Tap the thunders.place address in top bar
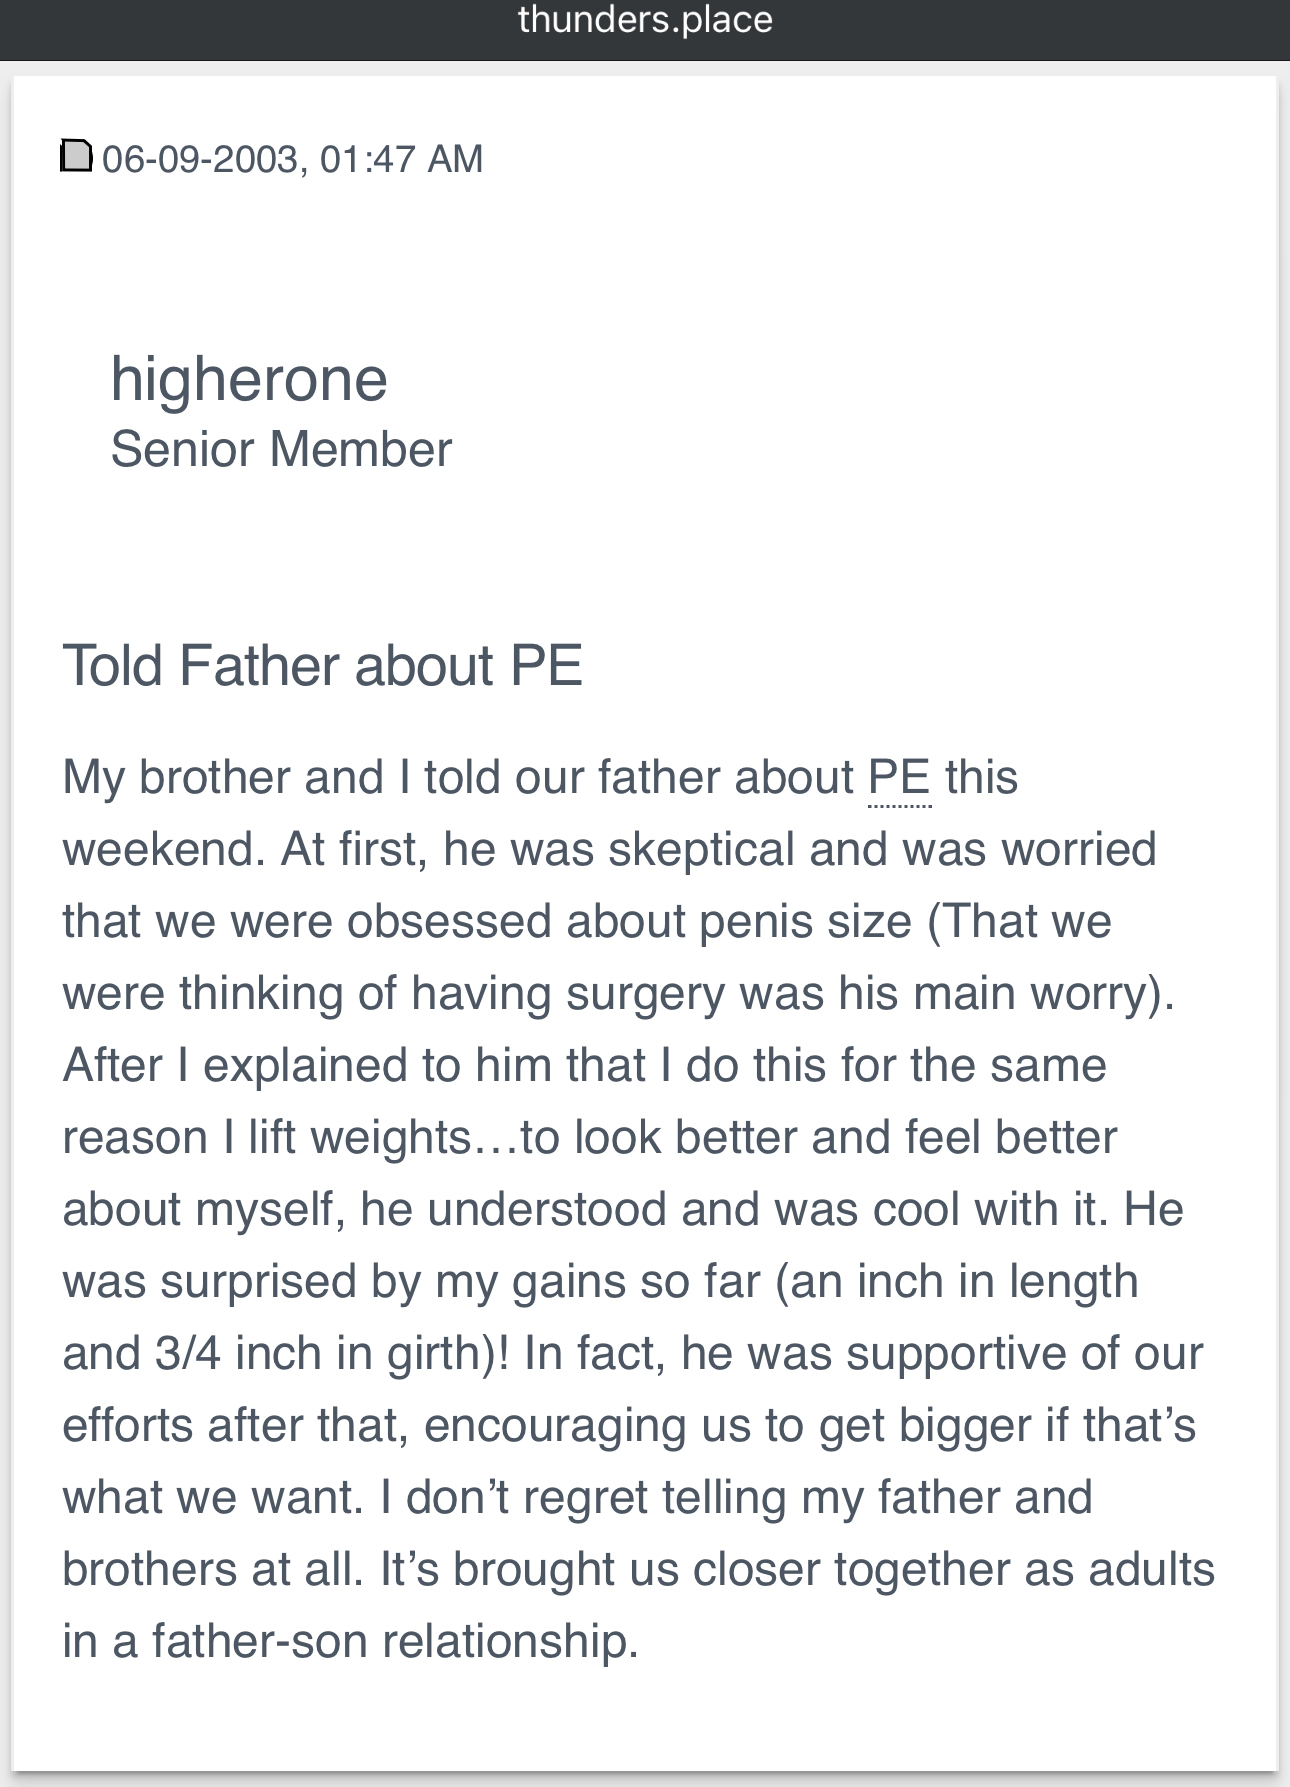The image size is (1290, 1787). pos(645,20)
